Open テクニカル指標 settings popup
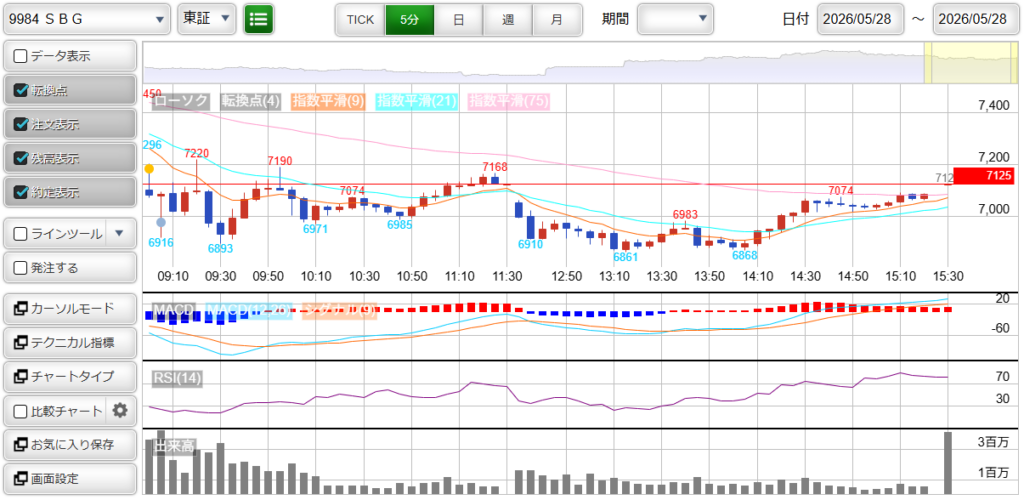 click(x=71, y=343)
